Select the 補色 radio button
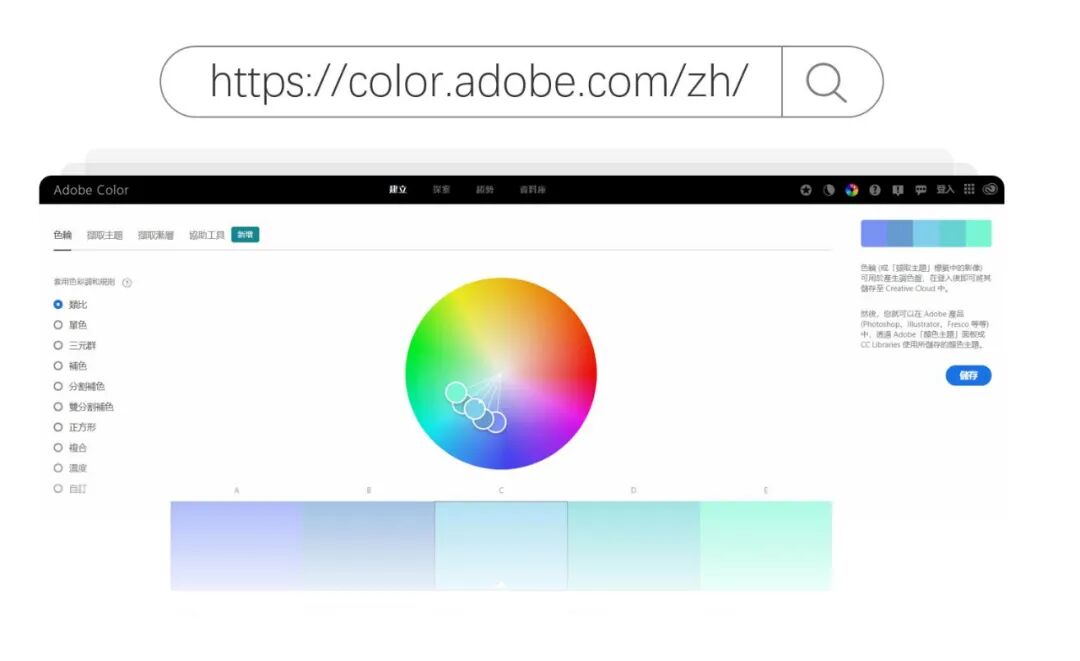Viewport: 1080px width, 661px height. pos(58,366)
